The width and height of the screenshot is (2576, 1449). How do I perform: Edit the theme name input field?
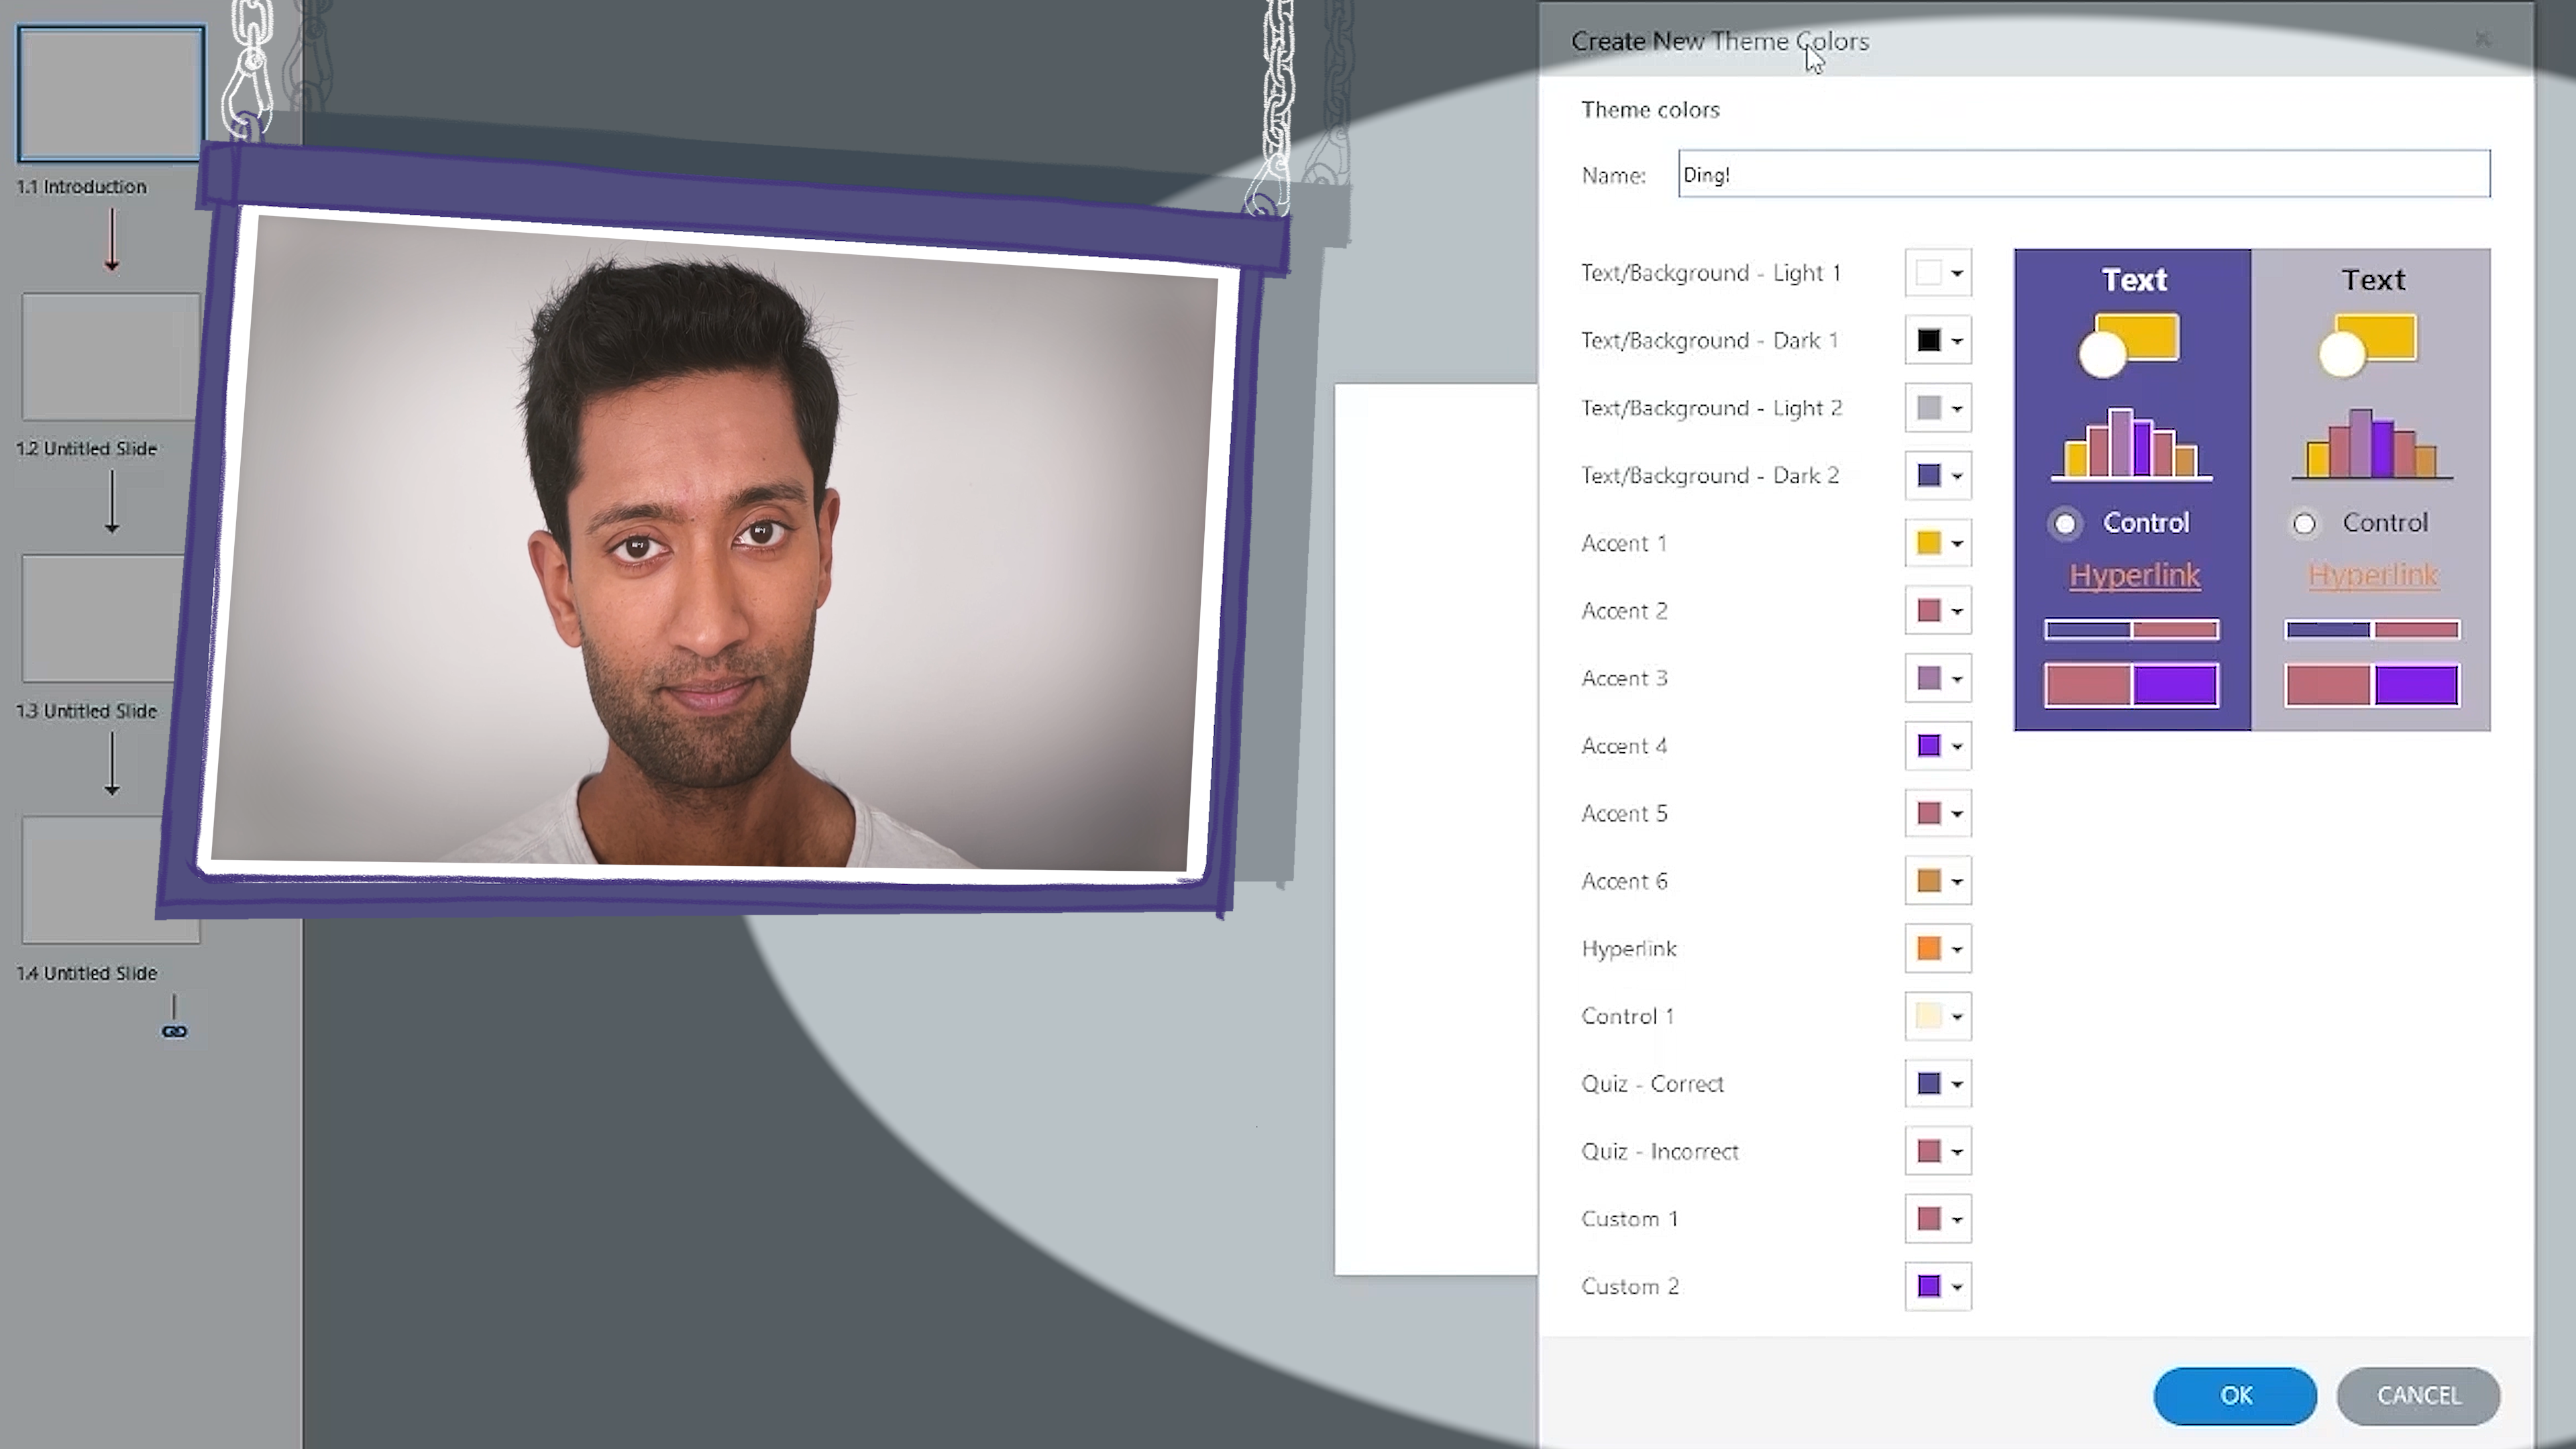pyautogui.click(x=2082, y=173)
